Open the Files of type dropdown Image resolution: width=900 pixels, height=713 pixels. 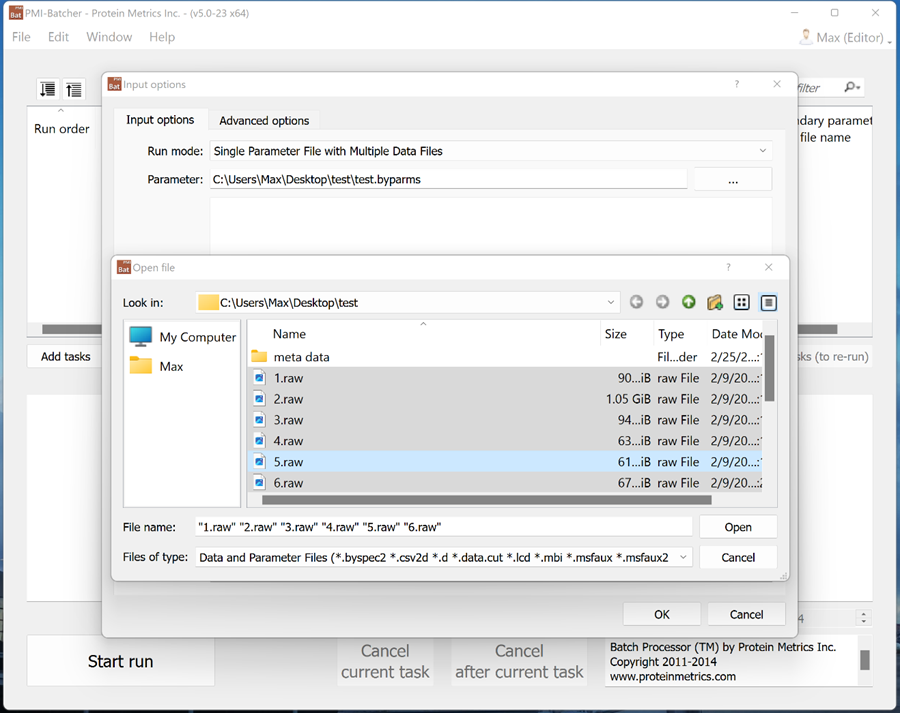click(683, 557)
